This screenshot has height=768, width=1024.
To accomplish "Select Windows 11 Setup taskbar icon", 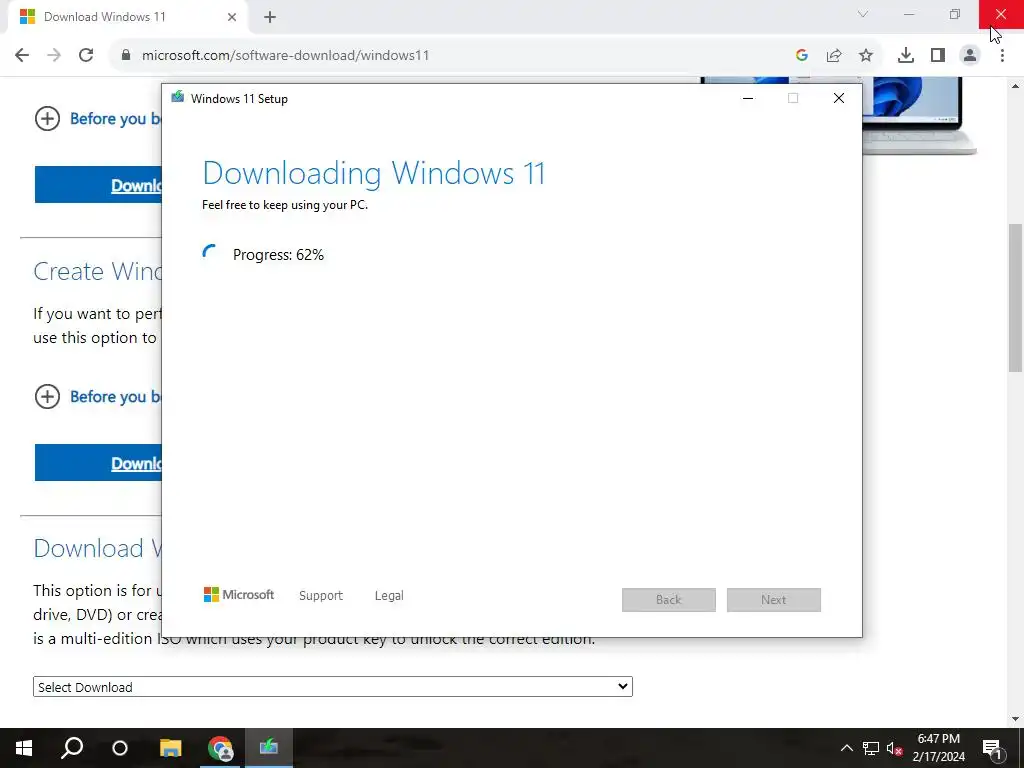I will click(268, 748).
